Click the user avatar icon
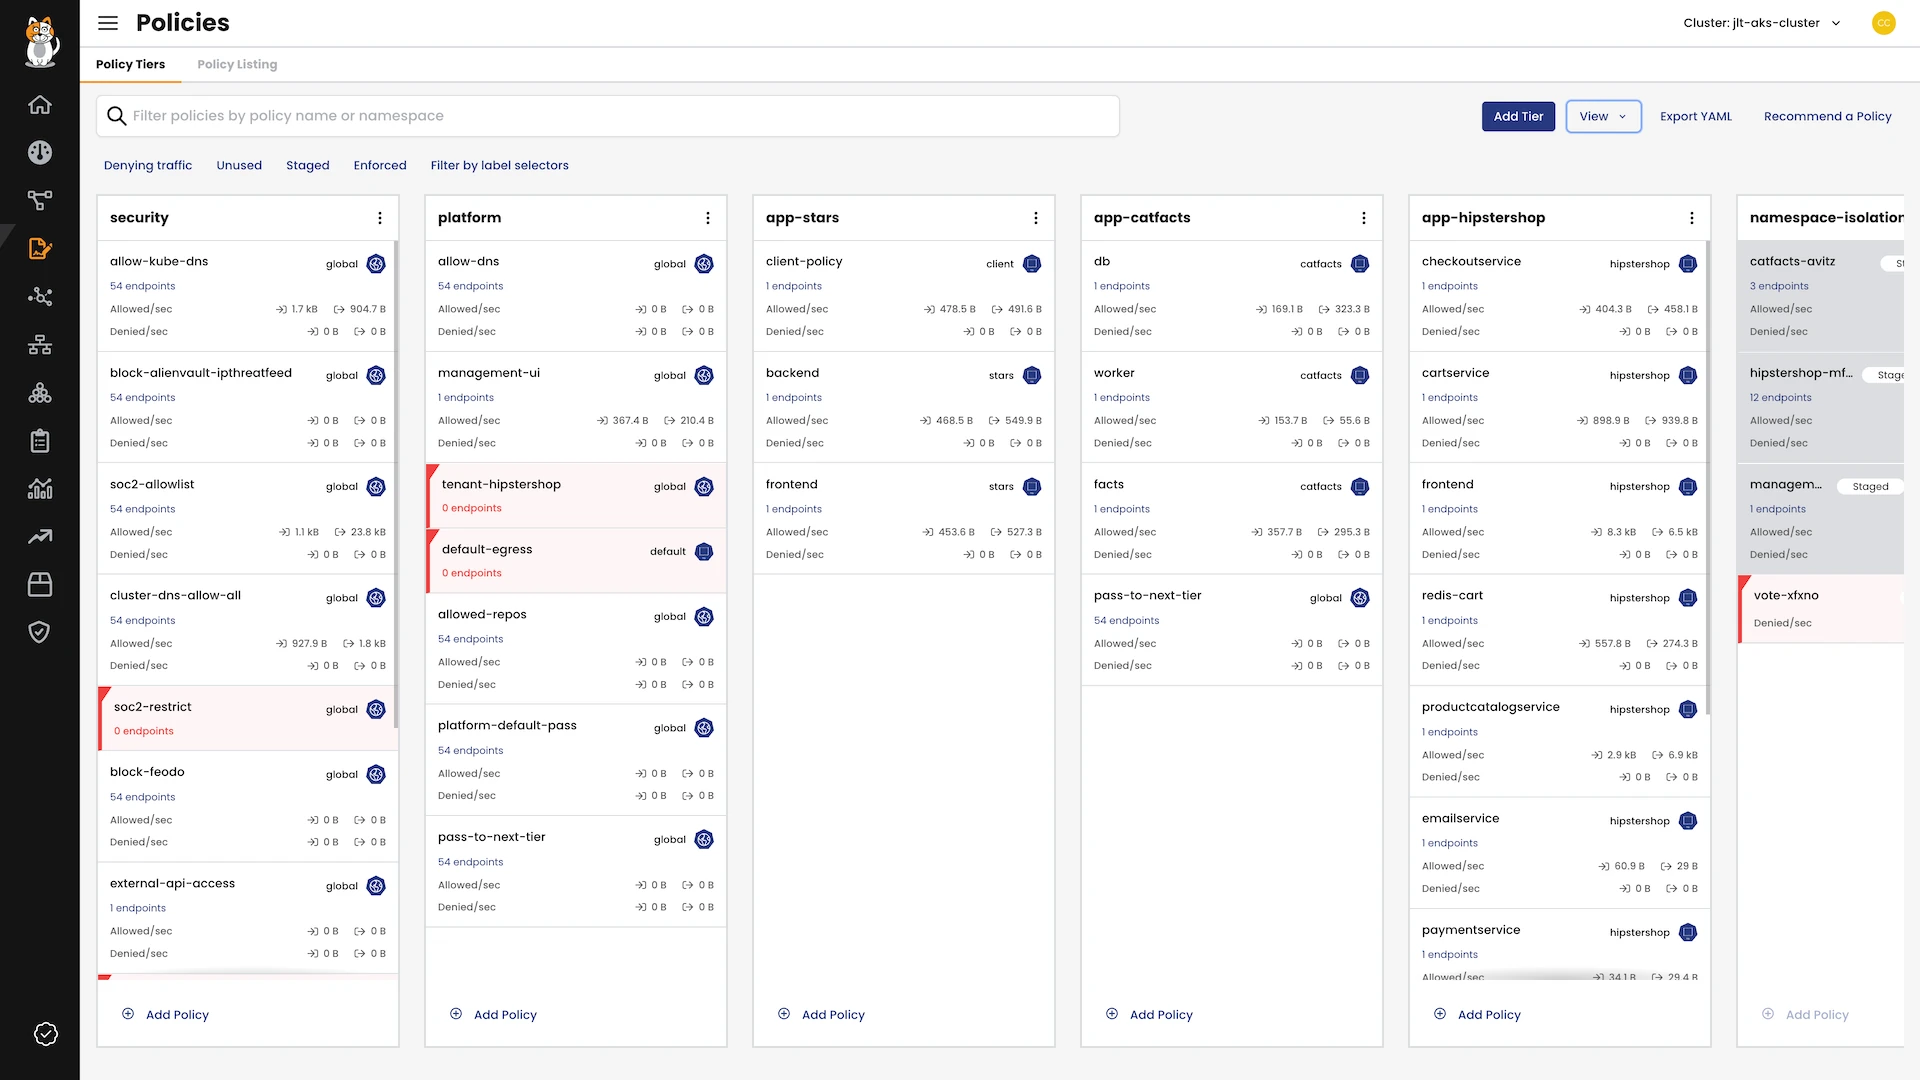 pyautogui.click(x=1883, y=23)
